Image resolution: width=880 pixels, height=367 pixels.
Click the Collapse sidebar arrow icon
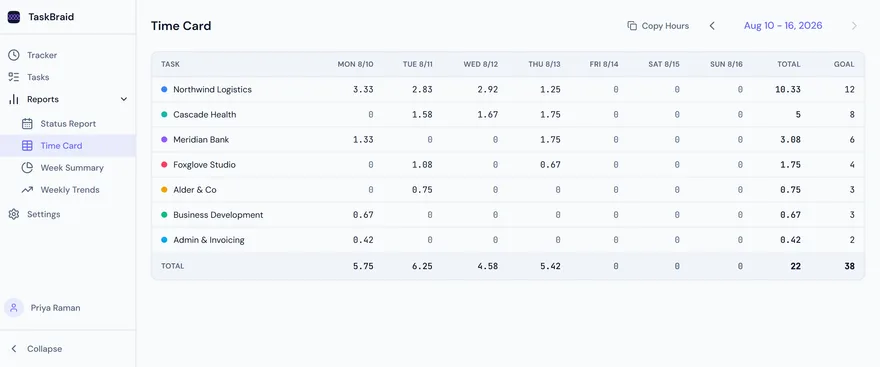click(14, 348)
